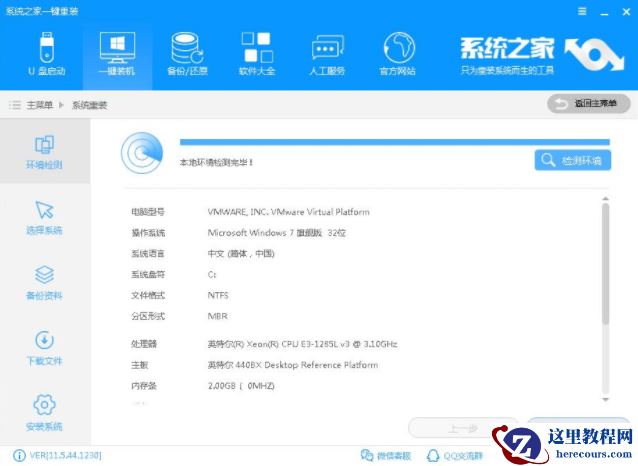Select the Xeon E3-1285L processor value
The width and height of the screenshot is (638, 466).
[x=302, y=344]
